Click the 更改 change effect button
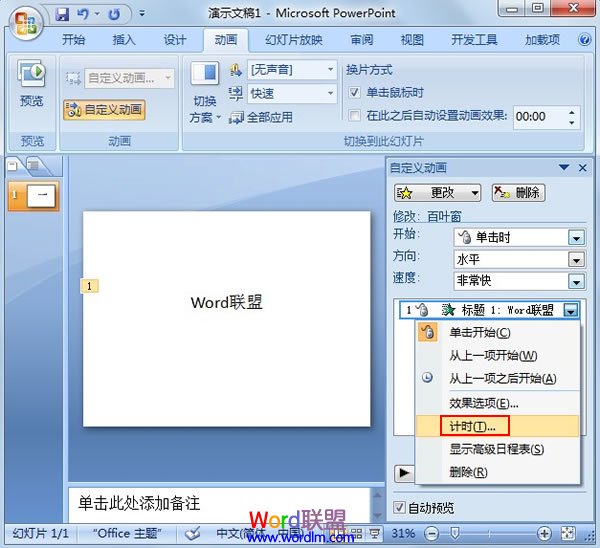The image size is (600, 548). tap(437, 192)
